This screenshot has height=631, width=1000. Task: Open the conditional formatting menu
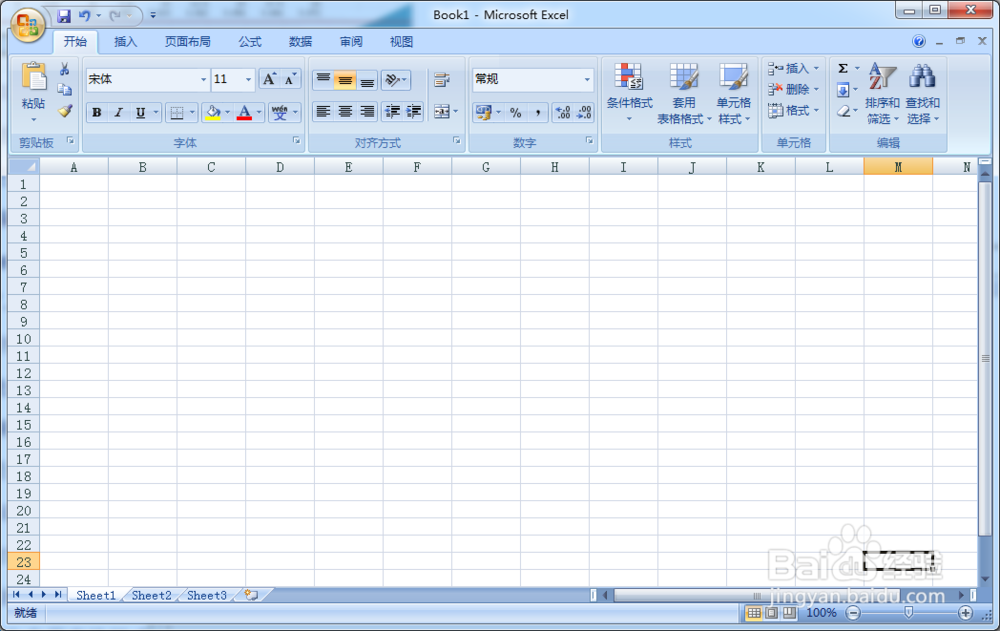coord(629,93)
